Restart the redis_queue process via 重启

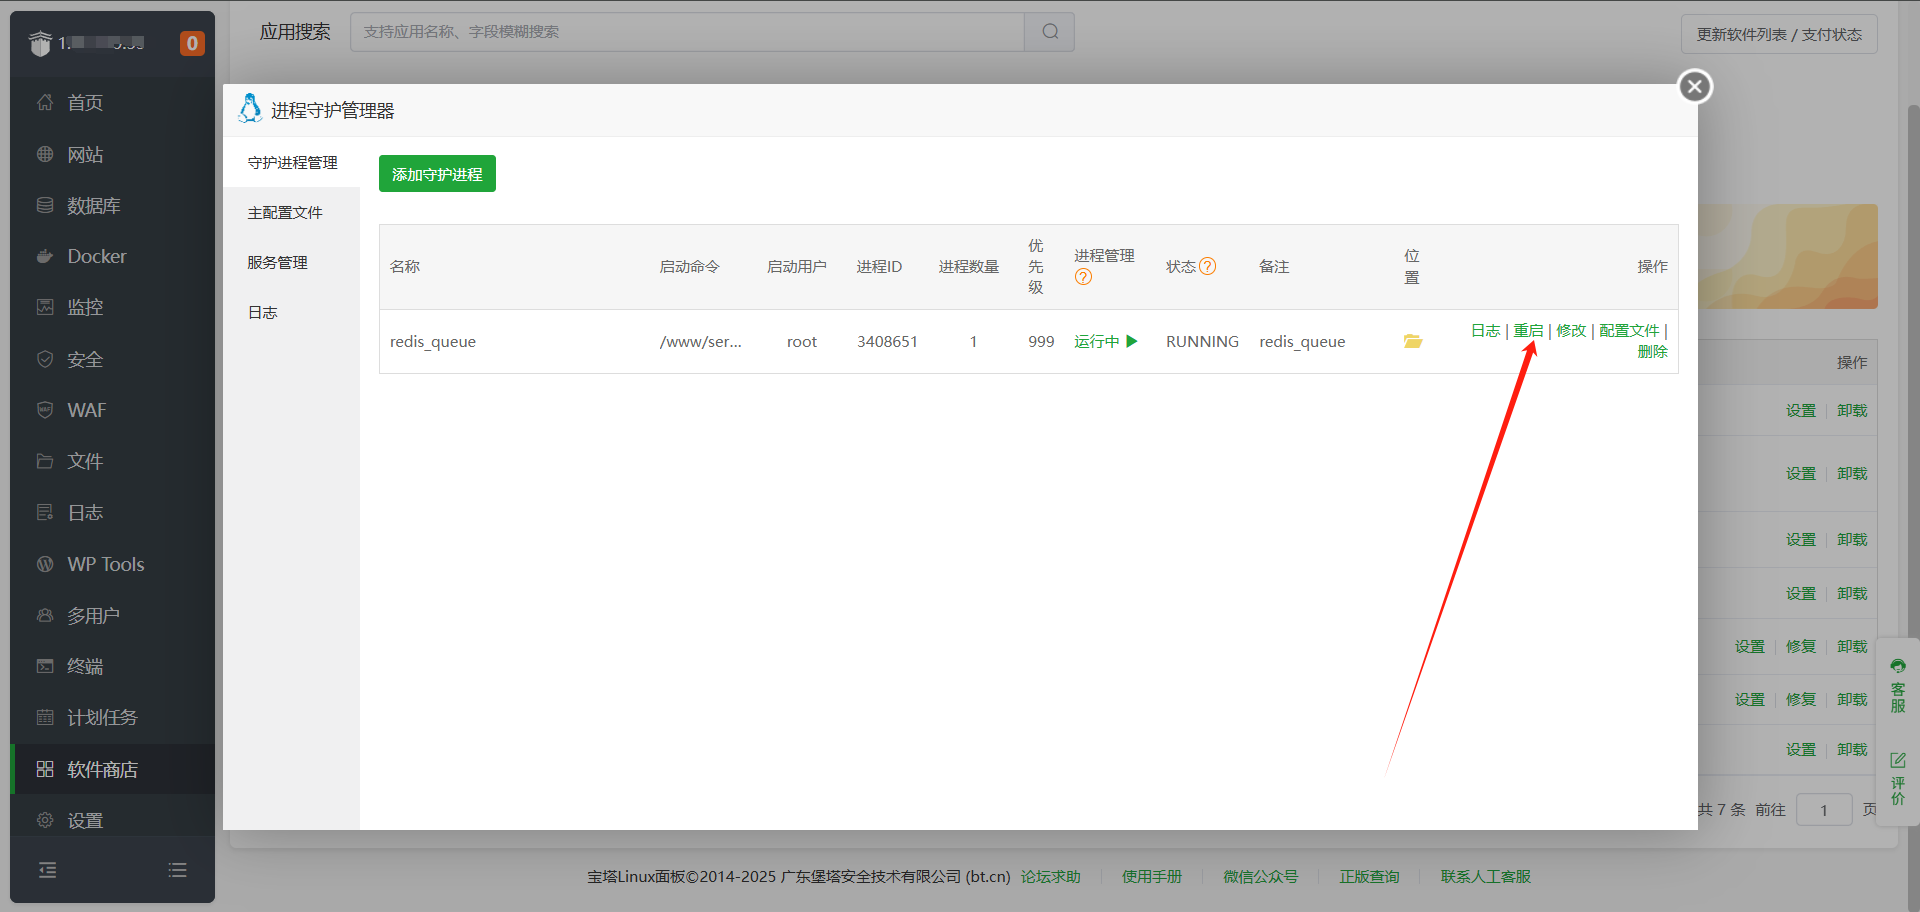coord(1527,330)
